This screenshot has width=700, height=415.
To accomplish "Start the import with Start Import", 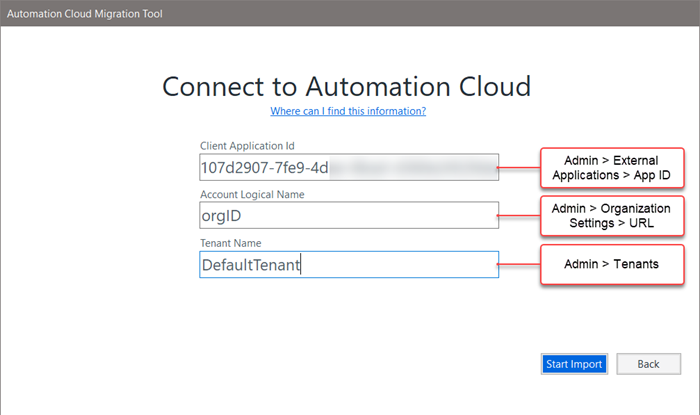I will pos(574,364).
